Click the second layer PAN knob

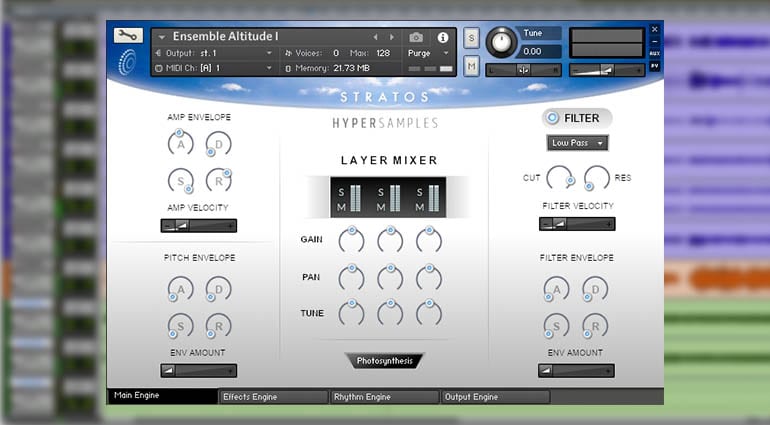pyautogui.click(x=390, y=278)
